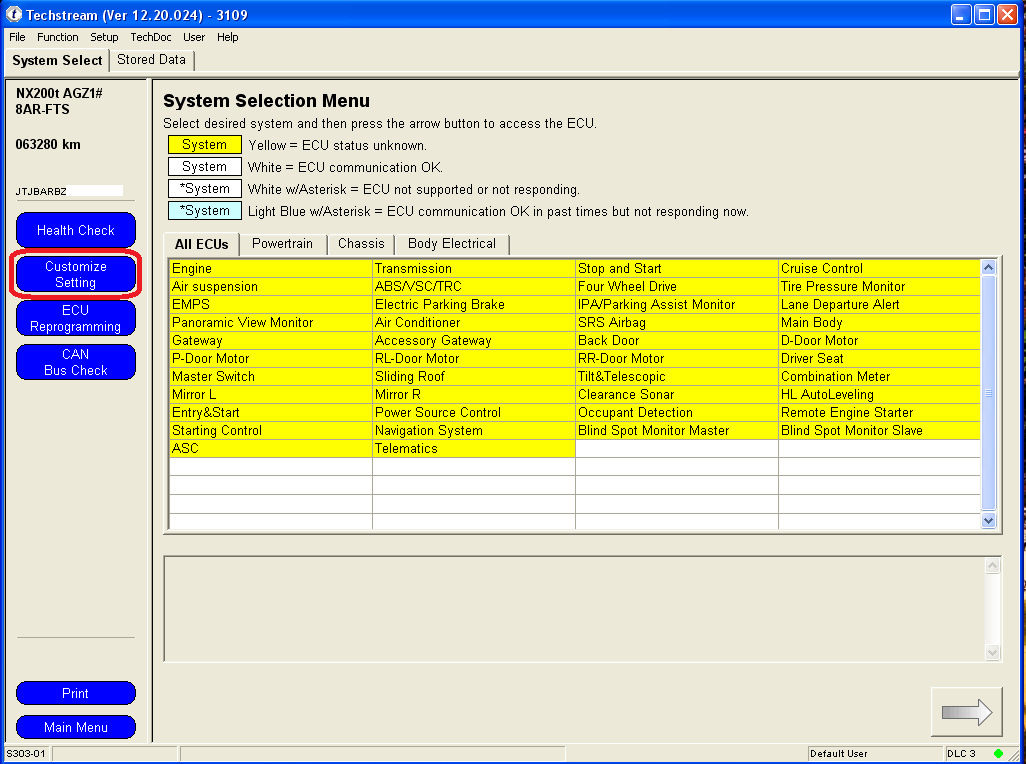
Task: Select the Clearance Sonar system
Action: coord(677,394)
